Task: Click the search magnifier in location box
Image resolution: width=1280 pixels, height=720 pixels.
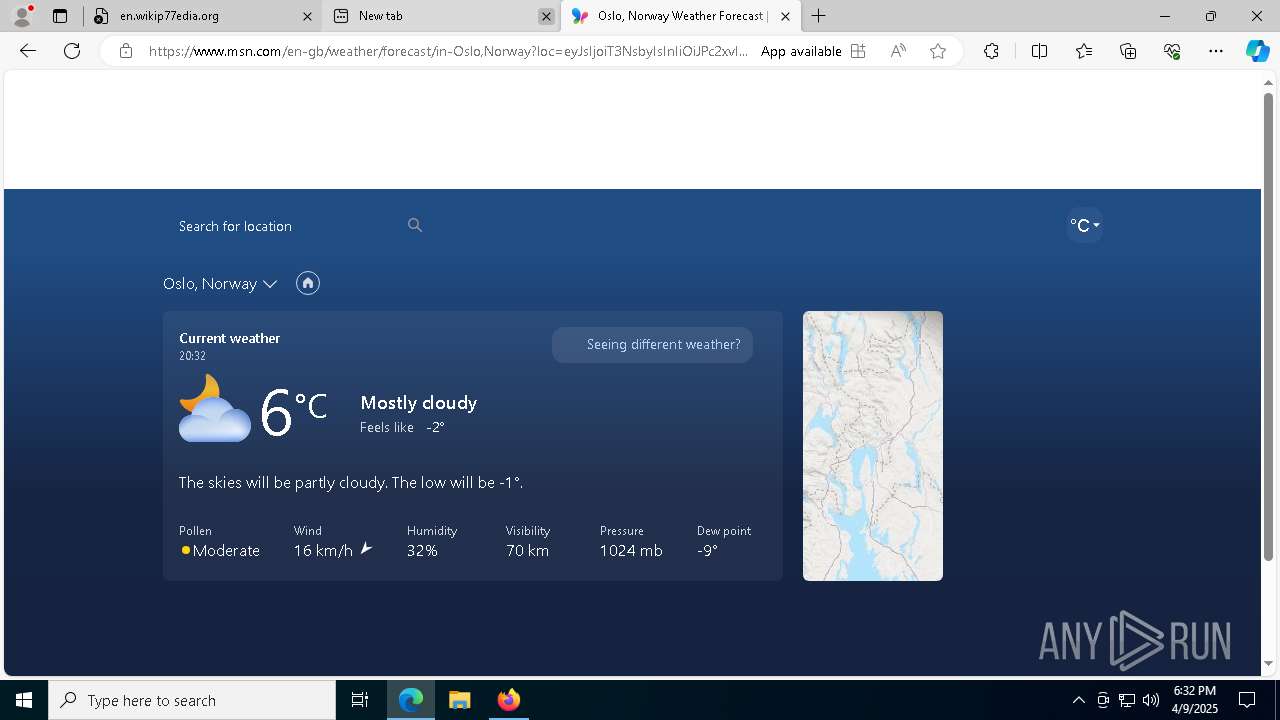Action: [x=415, y=225]
